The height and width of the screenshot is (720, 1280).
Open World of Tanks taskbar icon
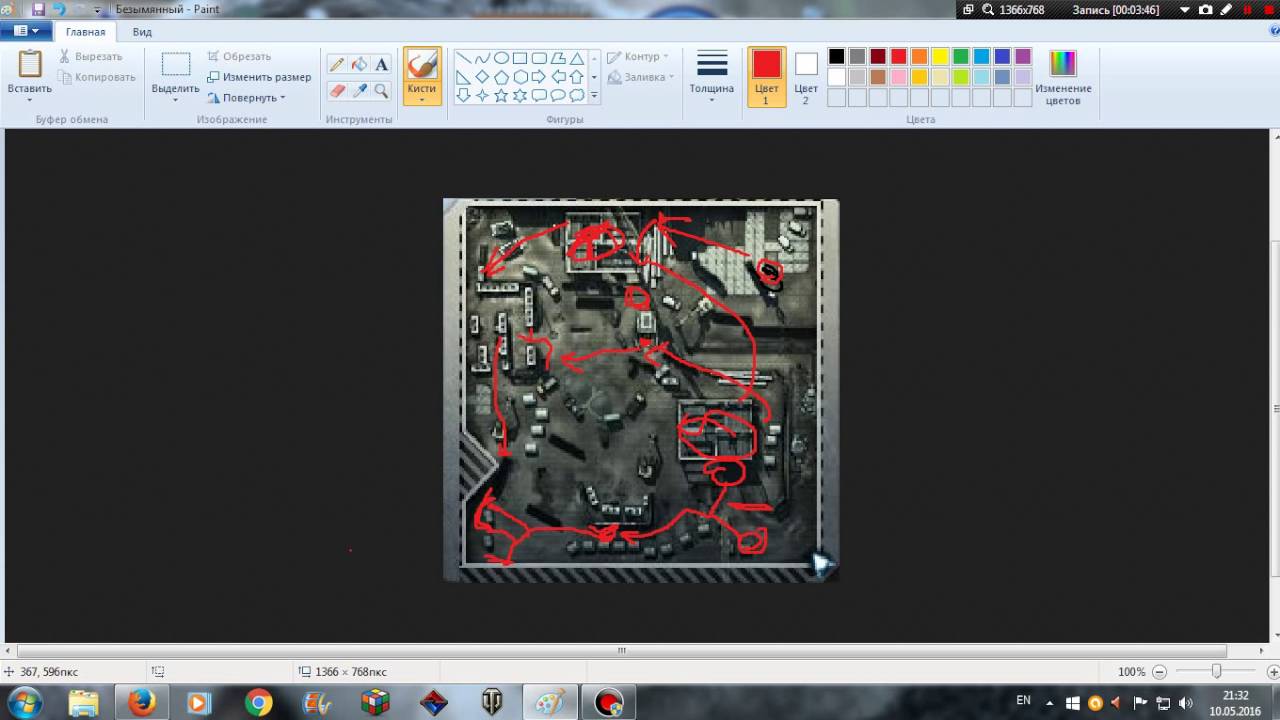tap(492, 703)
